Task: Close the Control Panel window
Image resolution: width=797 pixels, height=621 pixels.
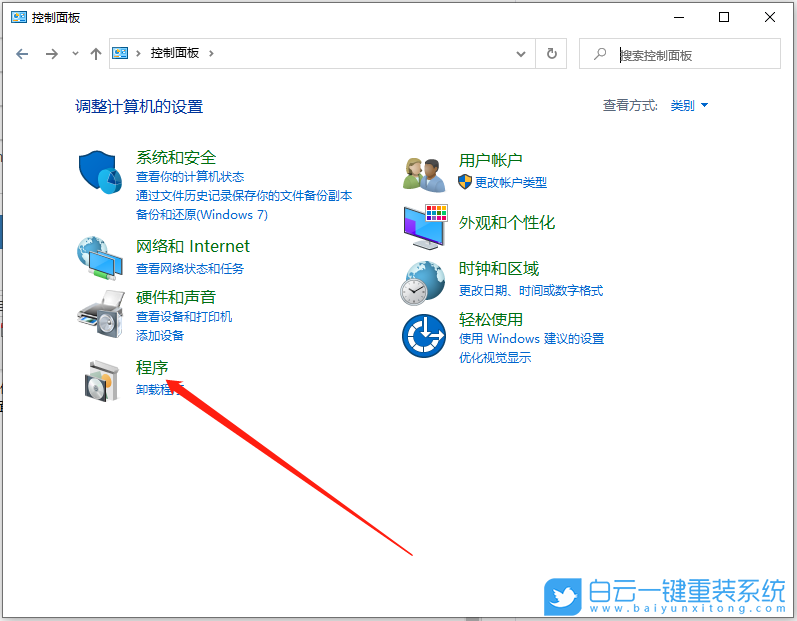Action: click(770, 17)
